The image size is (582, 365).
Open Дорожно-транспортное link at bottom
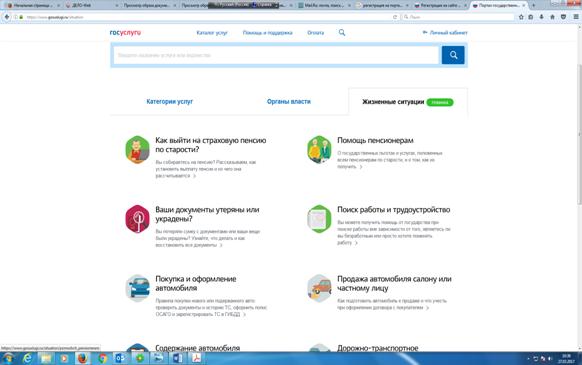pos(377,348)
